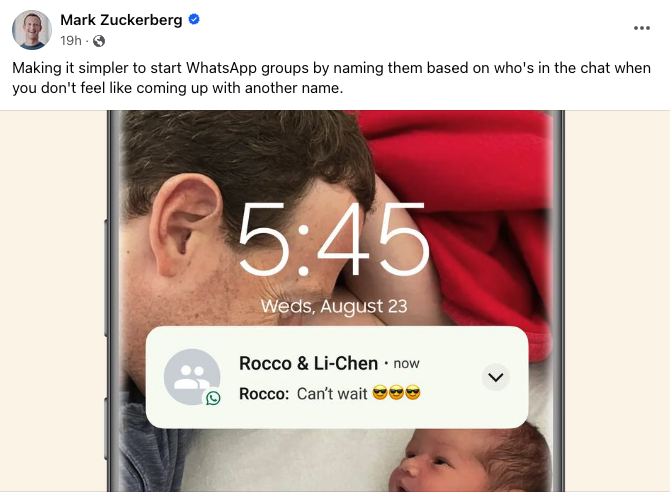Click the notification 'now' time label
This screenshot has height=496, width=670.
pyautogui.click(x=406, y=364)
